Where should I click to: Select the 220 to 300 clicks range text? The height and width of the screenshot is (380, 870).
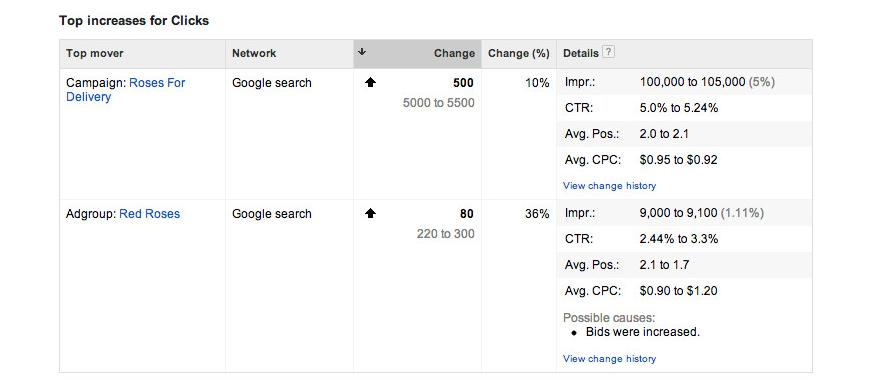[446, 234]
